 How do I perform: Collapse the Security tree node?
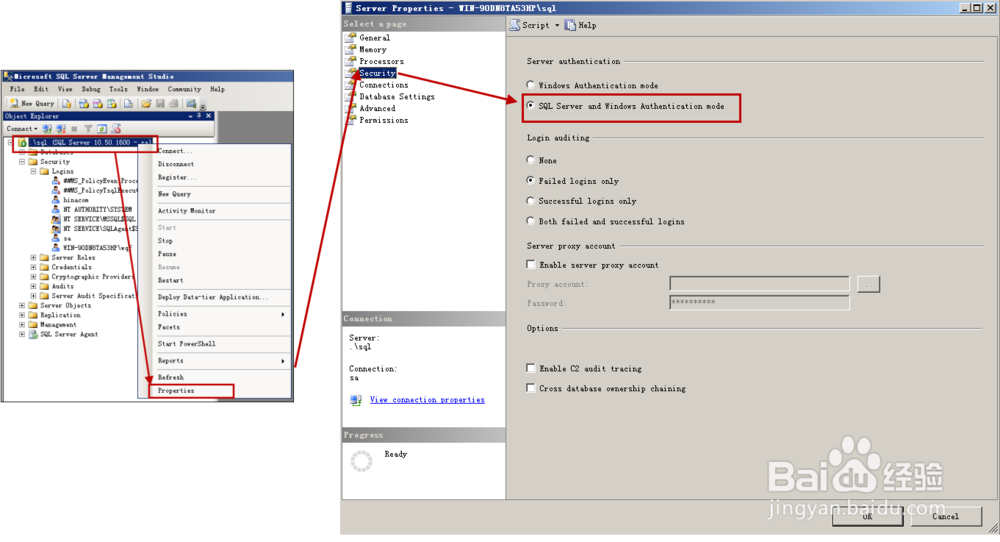pyautogui.click(x=22, y=162)
